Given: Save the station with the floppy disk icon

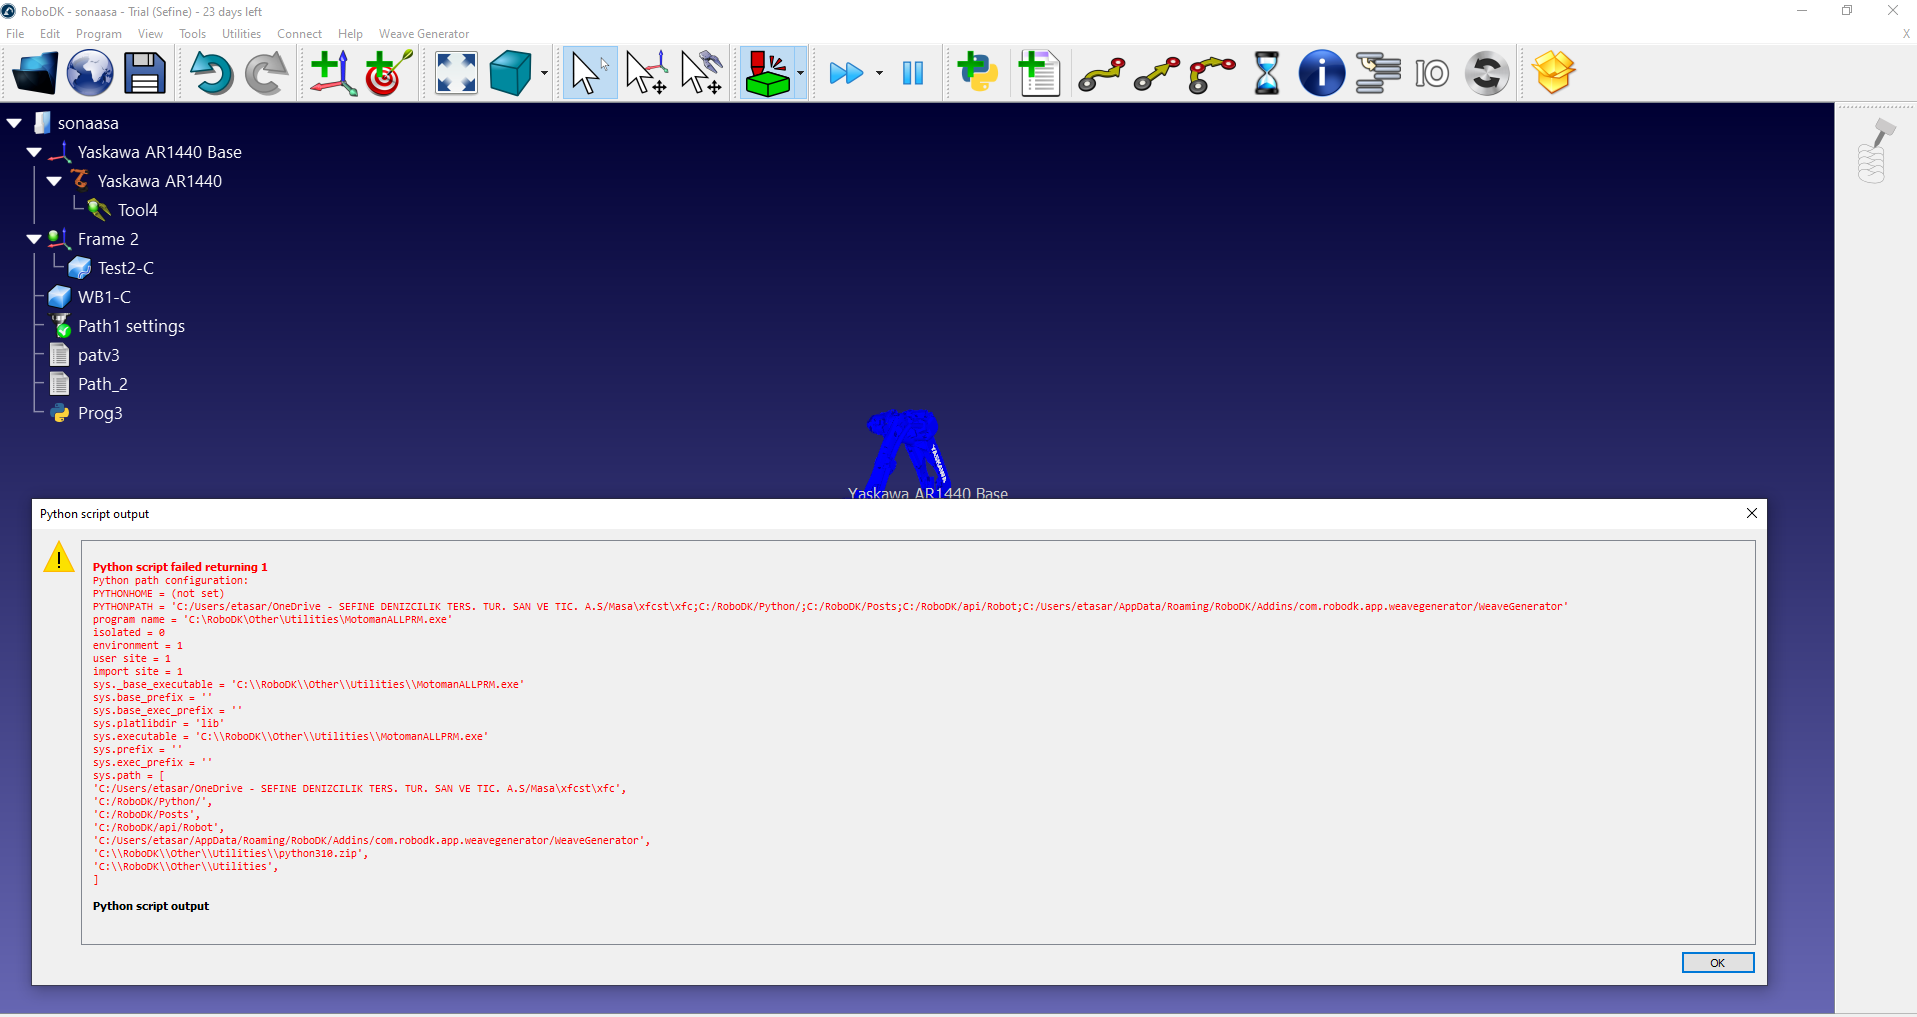Looking at the screenshot, I should (x=145, y=73).
